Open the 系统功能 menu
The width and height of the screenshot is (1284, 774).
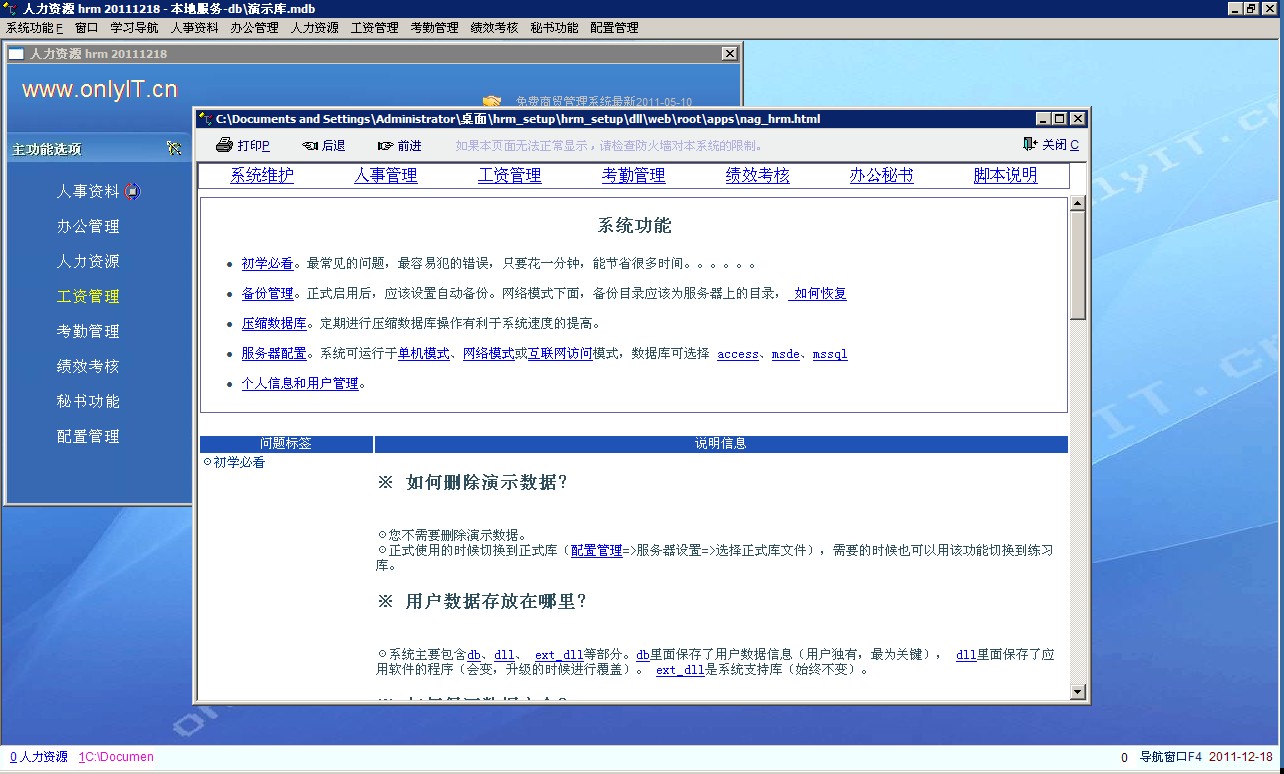(34, 28)
